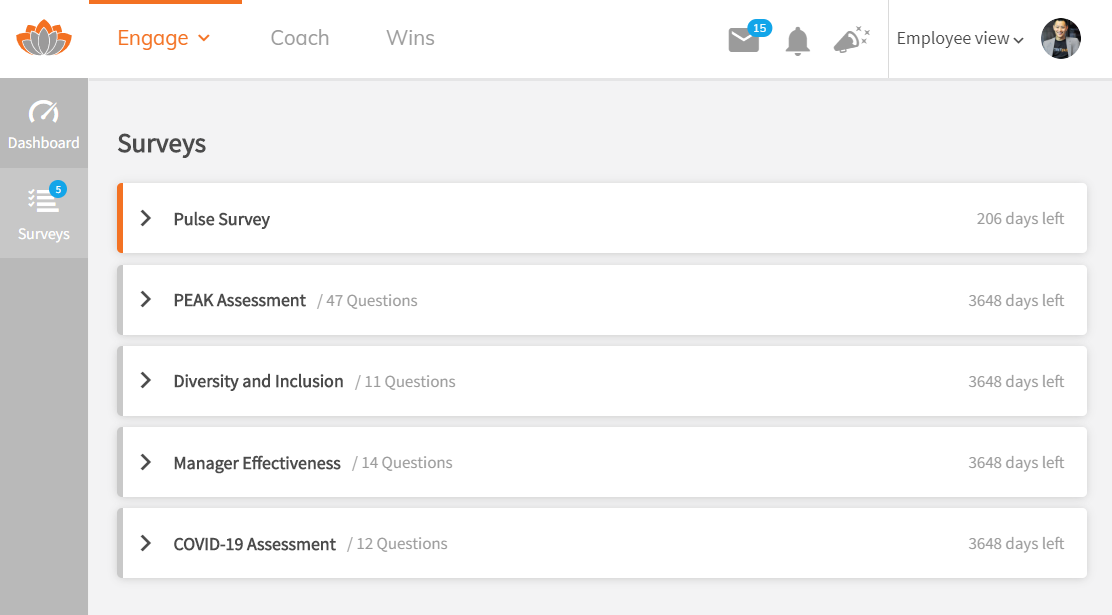Open the Pulse Survey title

222,219
